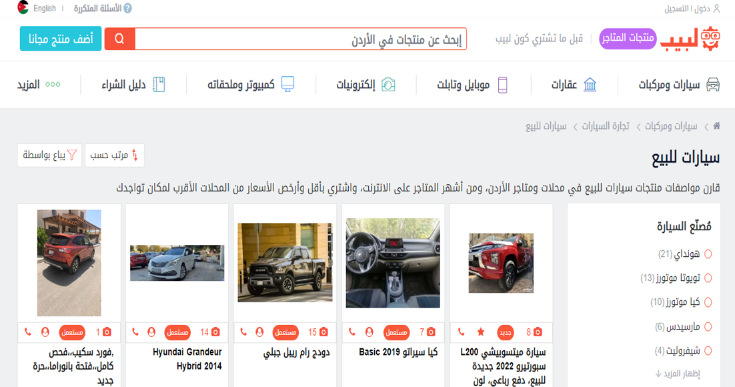Click the camera icon for إلكترونيات
This screenshot has width=735, height=387.
(x=388, y=85)
